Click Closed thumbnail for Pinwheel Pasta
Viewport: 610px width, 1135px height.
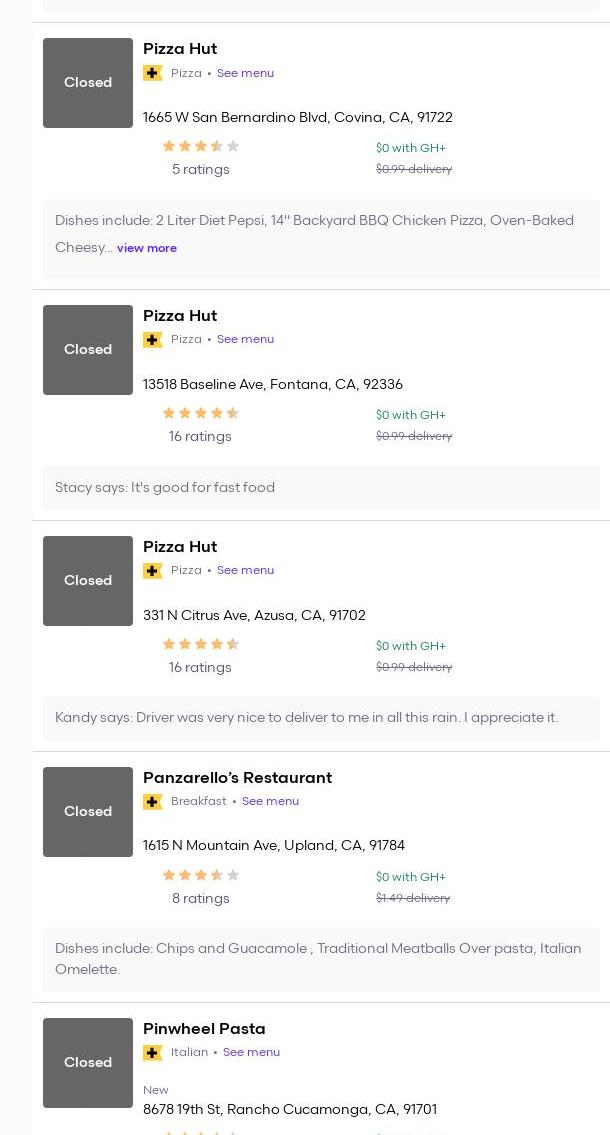pos(88,1063)
